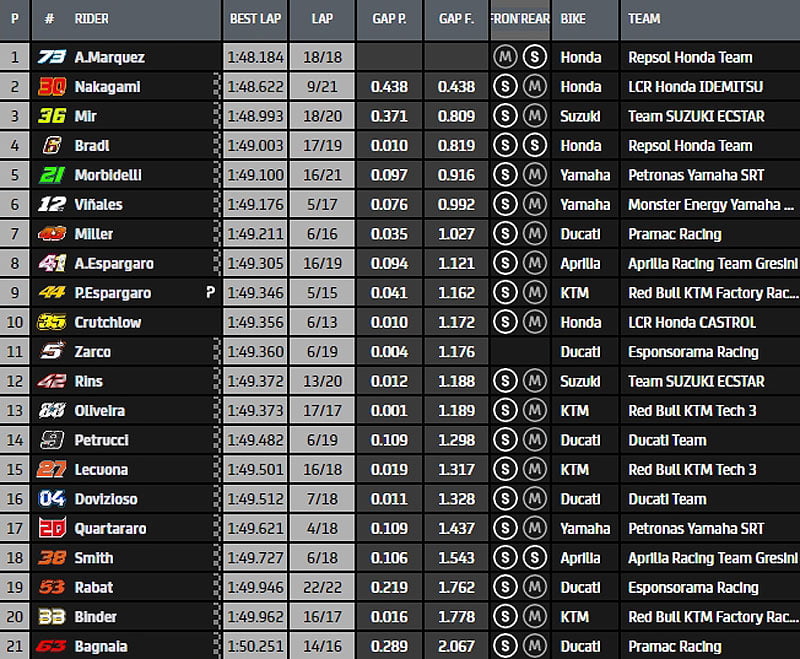Click the pit 'P' indicator beside P.Espargaro

(209, 293)
